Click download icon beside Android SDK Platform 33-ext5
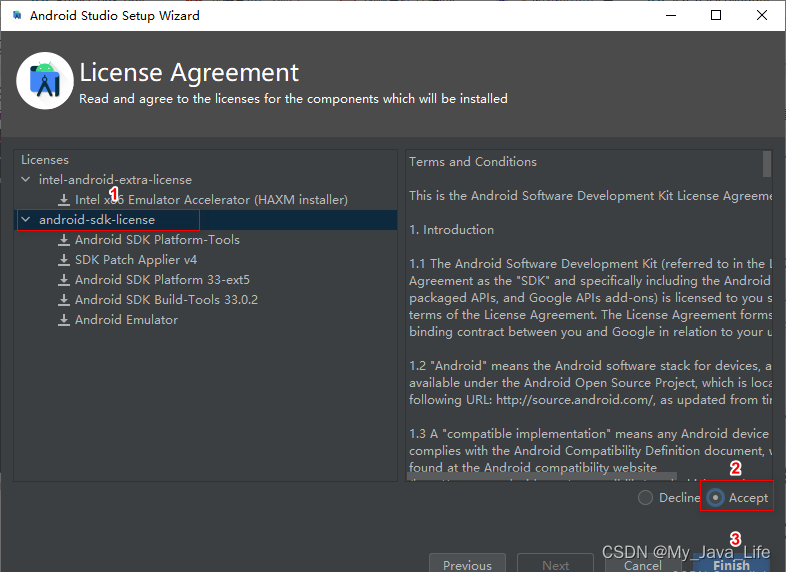Screen dimensions: 786x572 (64, 280)
